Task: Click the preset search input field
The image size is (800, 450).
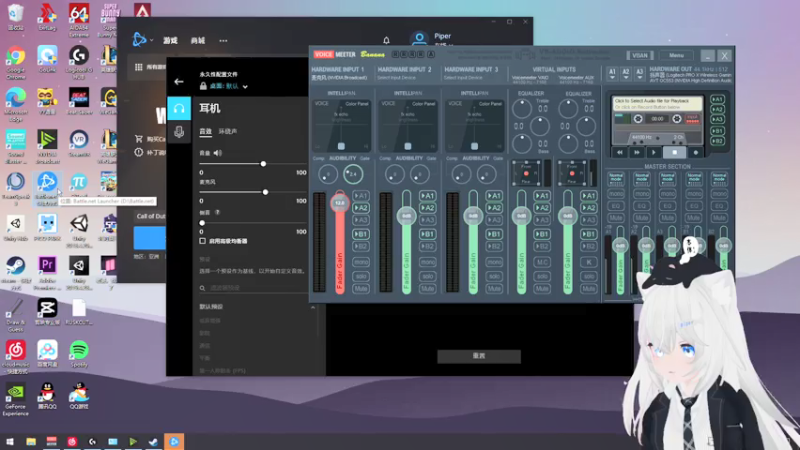Action: point(255,288)
